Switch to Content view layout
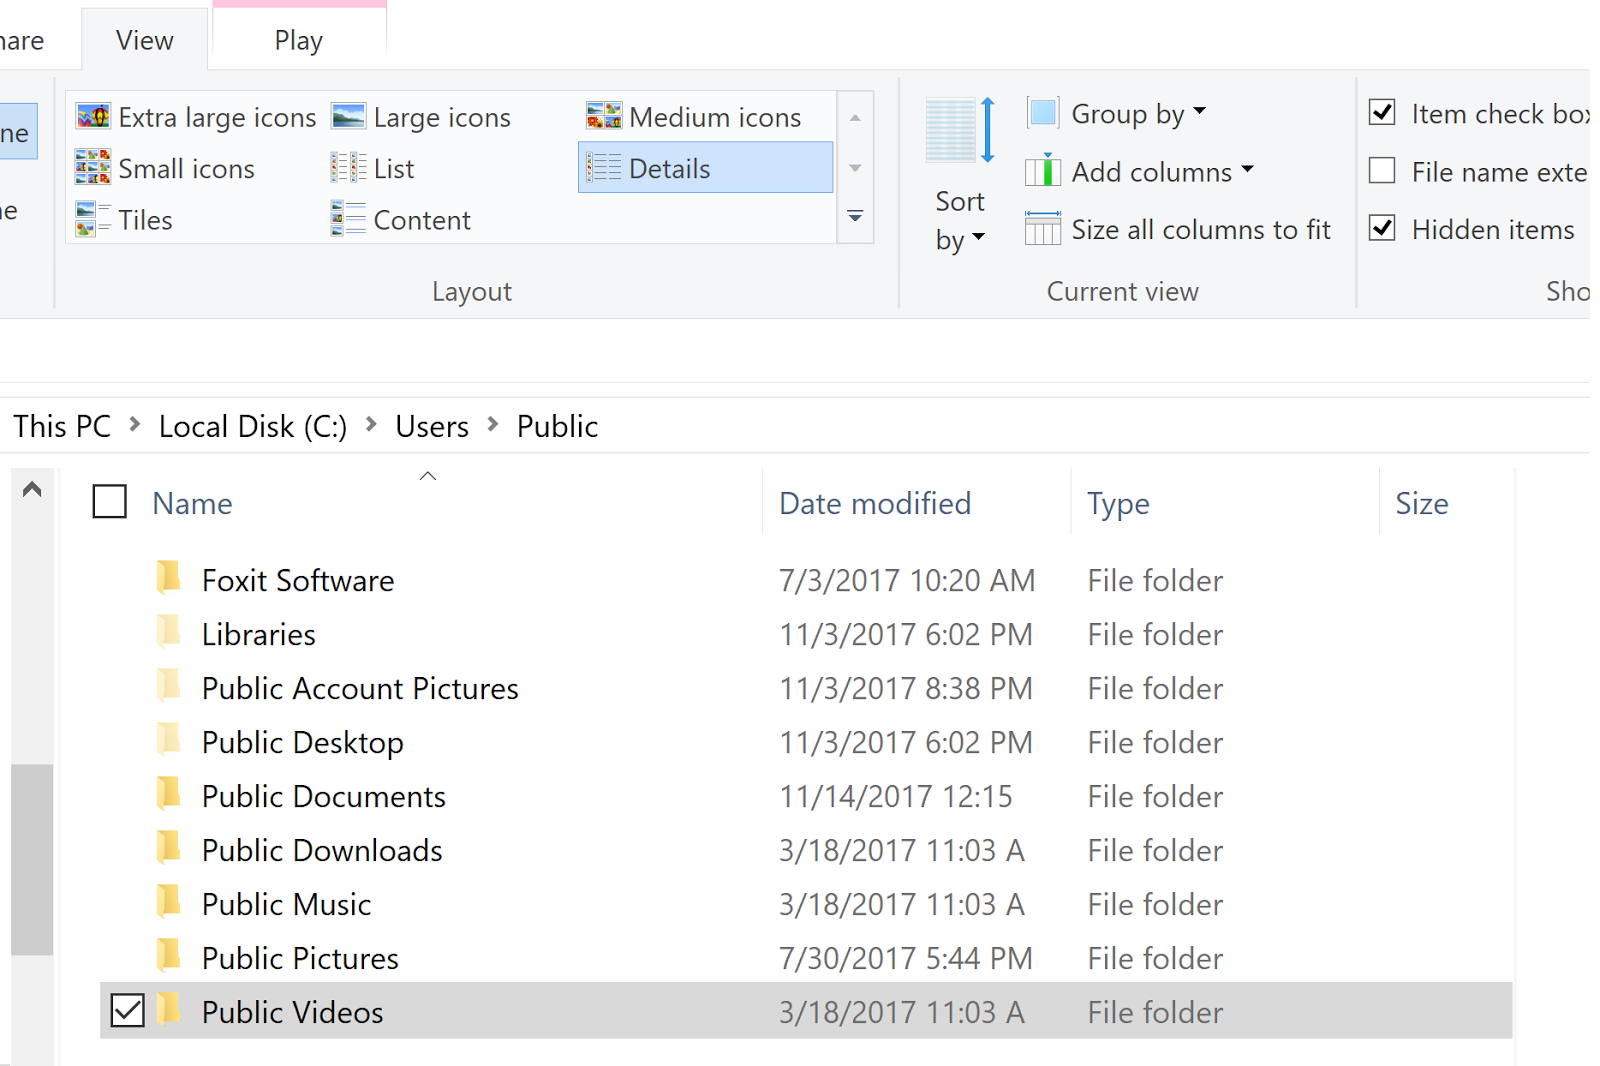 click(x=420, y=219)
